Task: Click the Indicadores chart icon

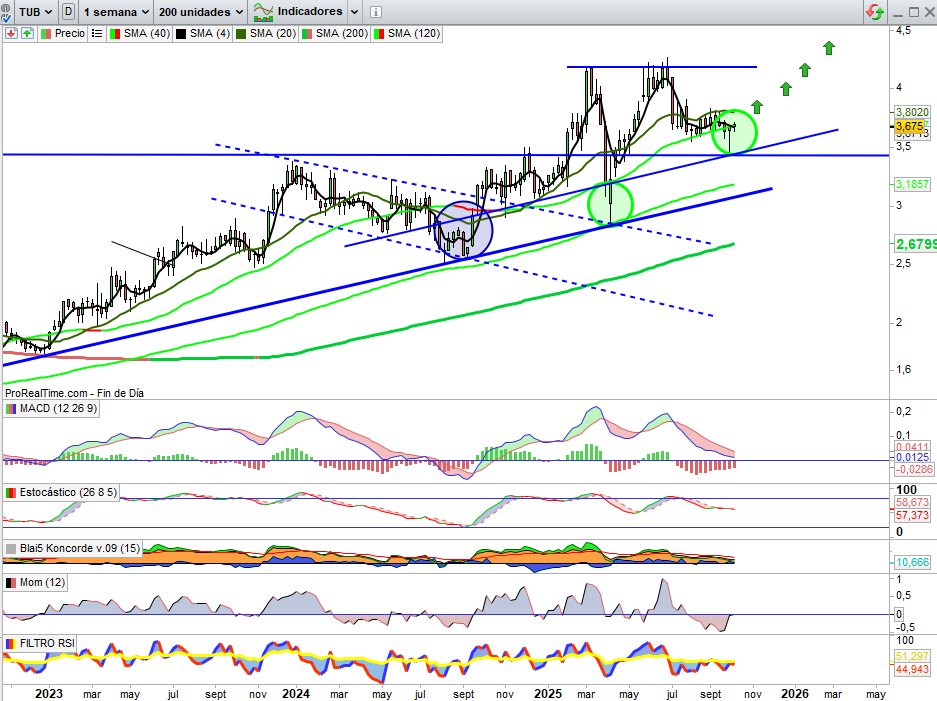Action: pos(263,12)
